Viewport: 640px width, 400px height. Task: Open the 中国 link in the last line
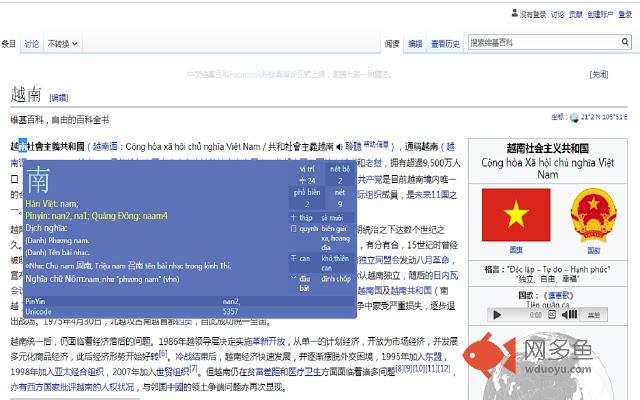[x=175, y=387]
